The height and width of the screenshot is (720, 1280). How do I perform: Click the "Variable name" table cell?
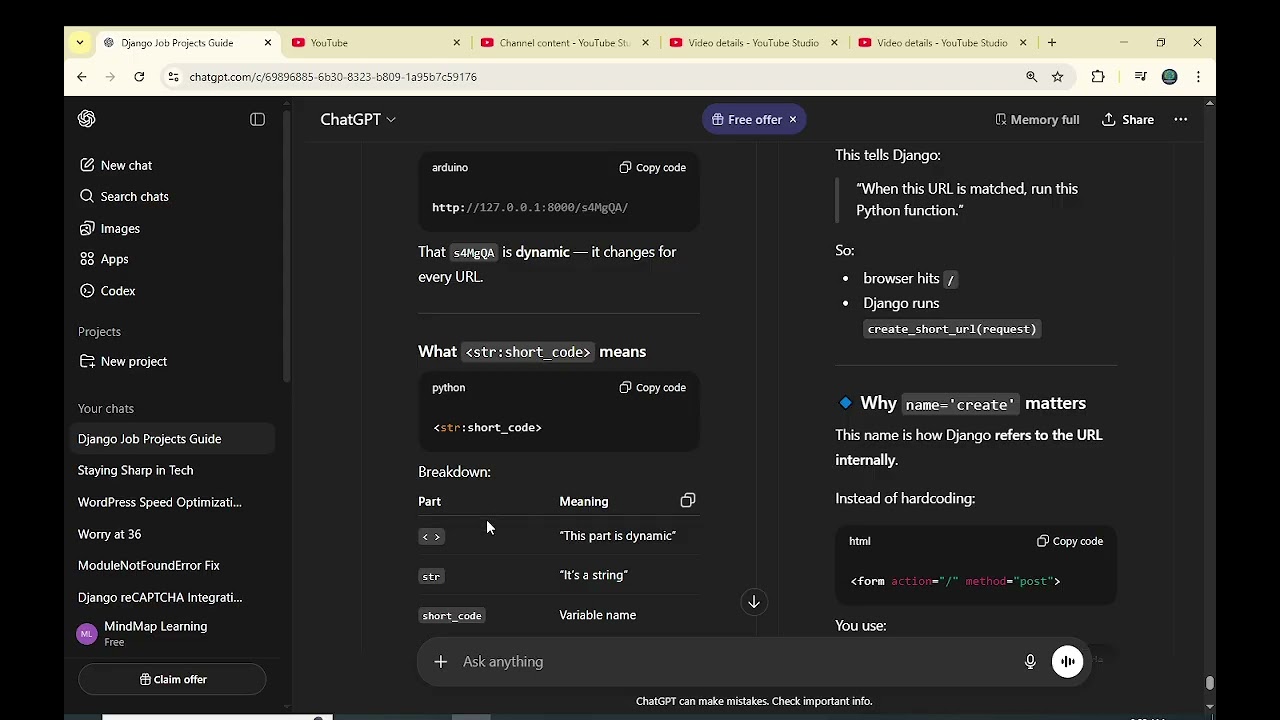pos(597,615)
